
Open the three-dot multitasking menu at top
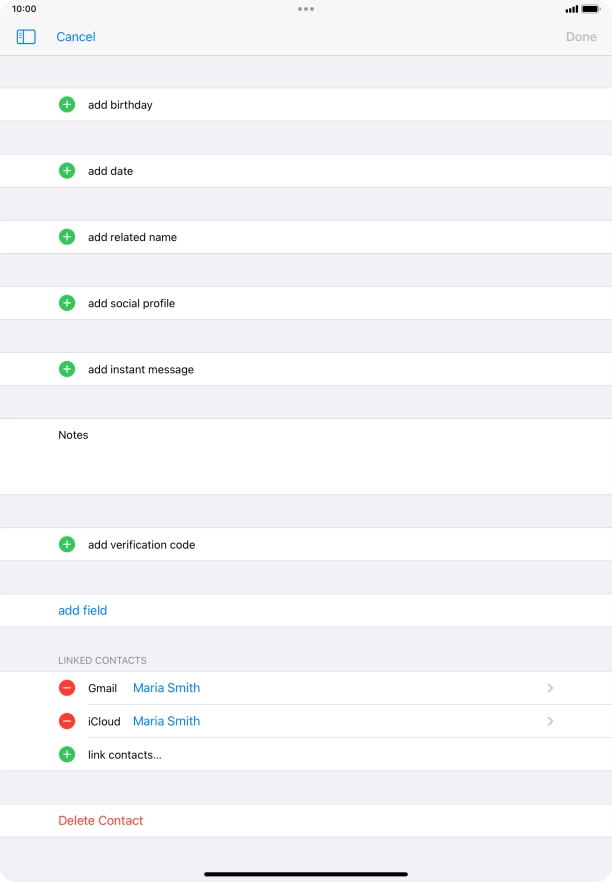point(306,9)
